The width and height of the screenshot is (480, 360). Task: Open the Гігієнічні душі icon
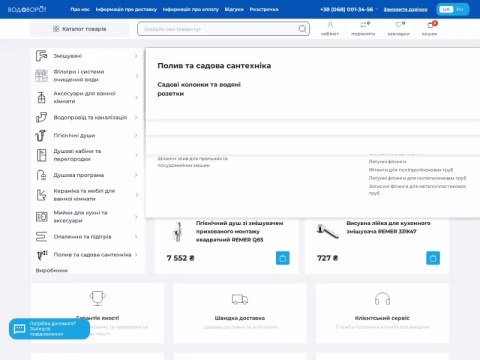point(41,135)
